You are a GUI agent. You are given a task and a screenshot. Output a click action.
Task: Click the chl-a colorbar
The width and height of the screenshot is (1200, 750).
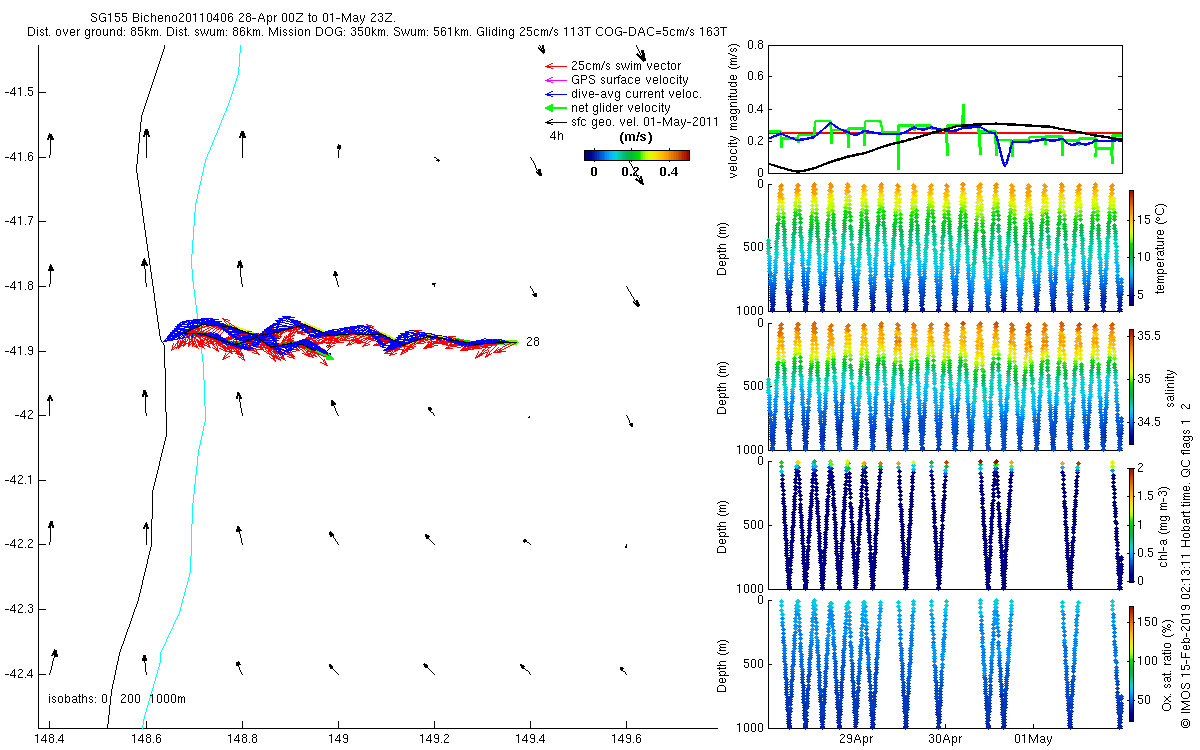1131,523
